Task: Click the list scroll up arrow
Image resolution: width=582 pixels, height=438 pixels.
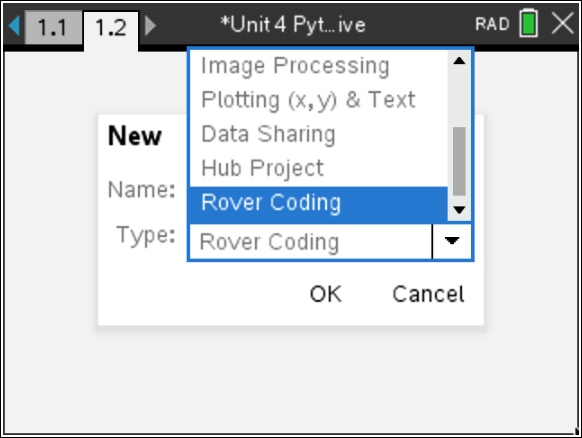Action: [460, 61]
